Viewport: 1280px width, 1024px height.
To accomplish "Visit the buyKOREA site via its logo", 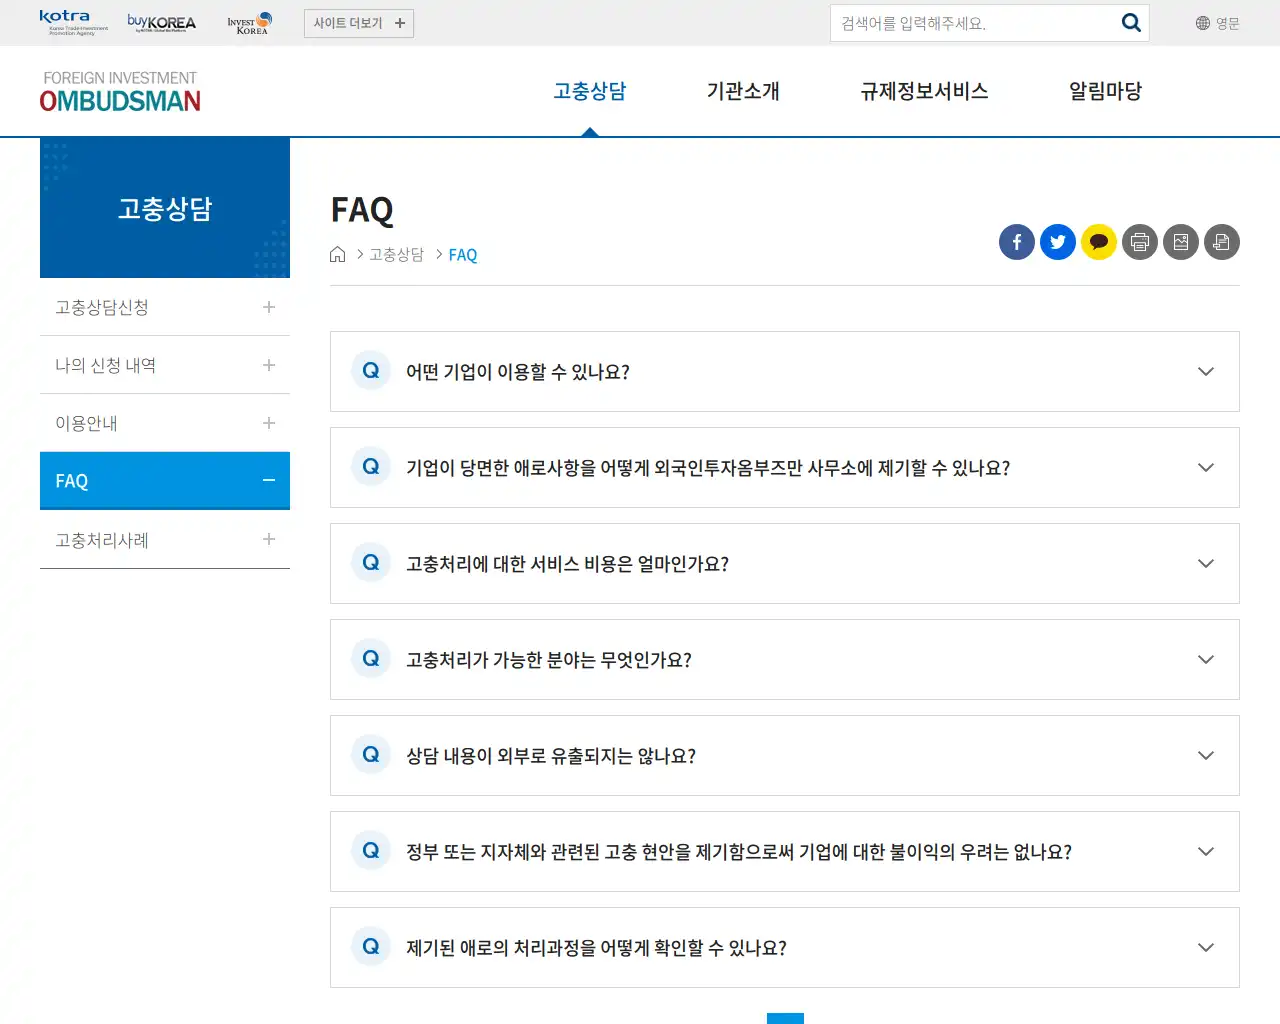I will point(160,22).
